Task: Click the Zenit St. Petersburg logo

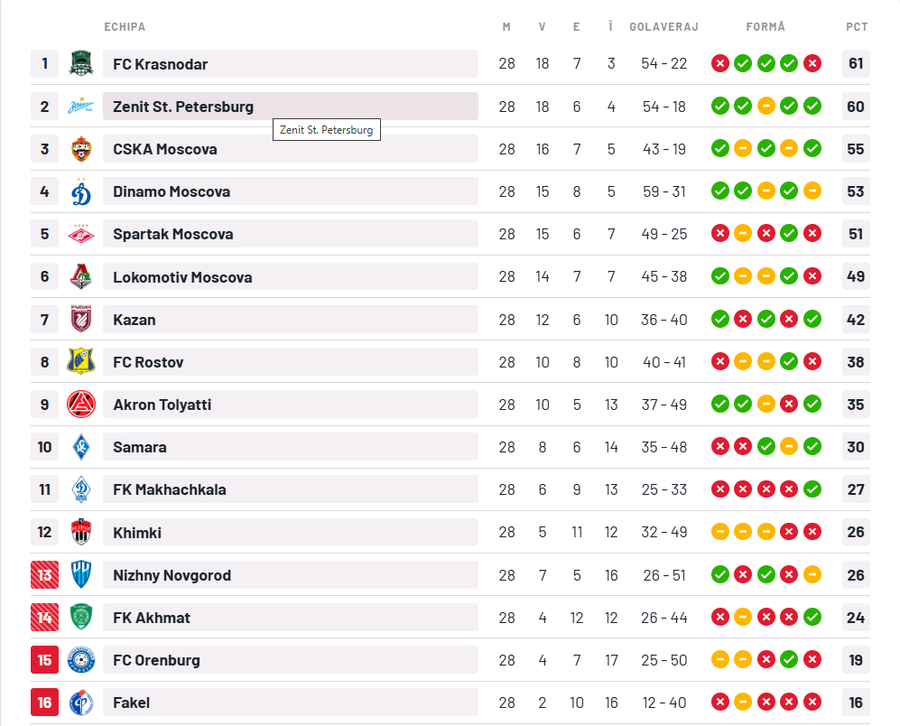Action: click(x=81, y=106)
